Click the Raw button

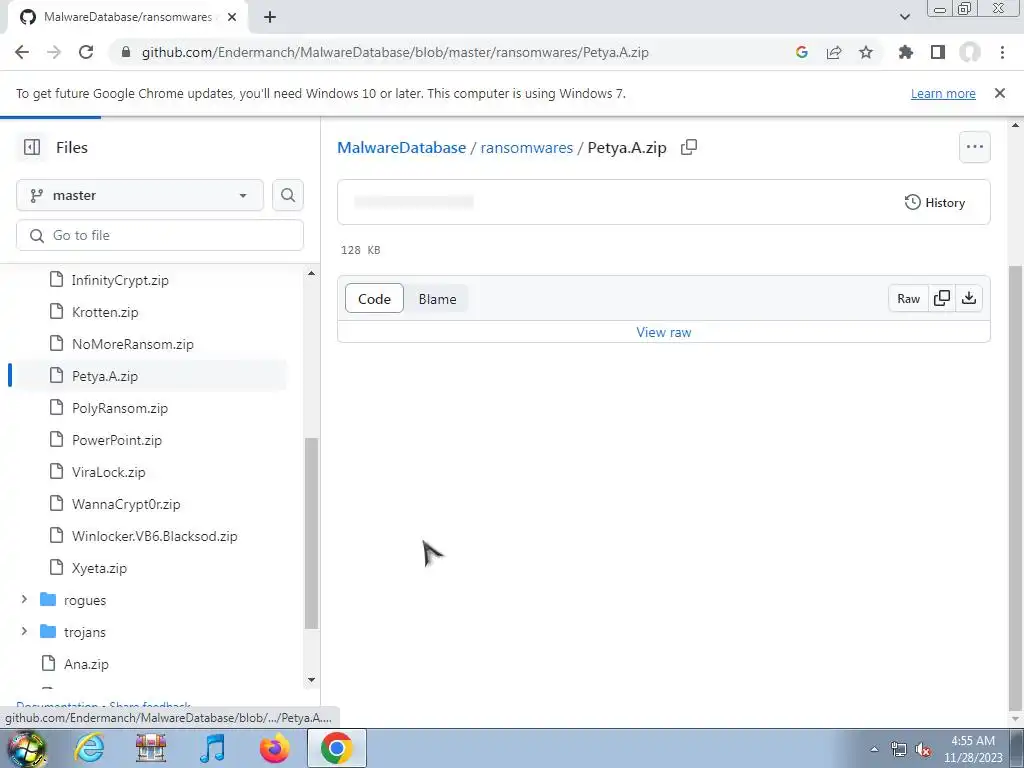click(x=908, y=298)
